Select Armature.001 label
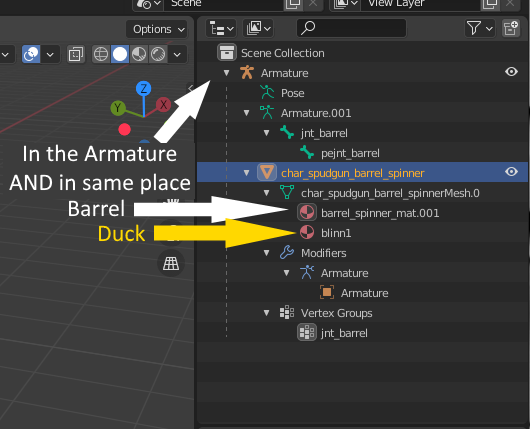This screenshot has height=429, width=530. click(x=316, y=113)
